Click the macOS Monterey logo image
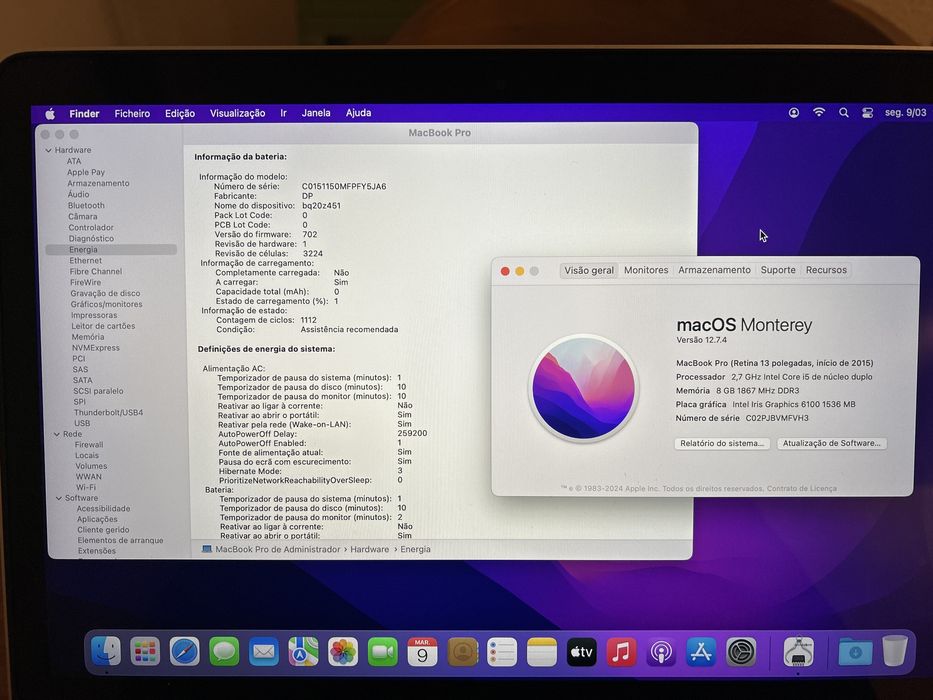The image size is (933, 700). [x=583, y=388]
